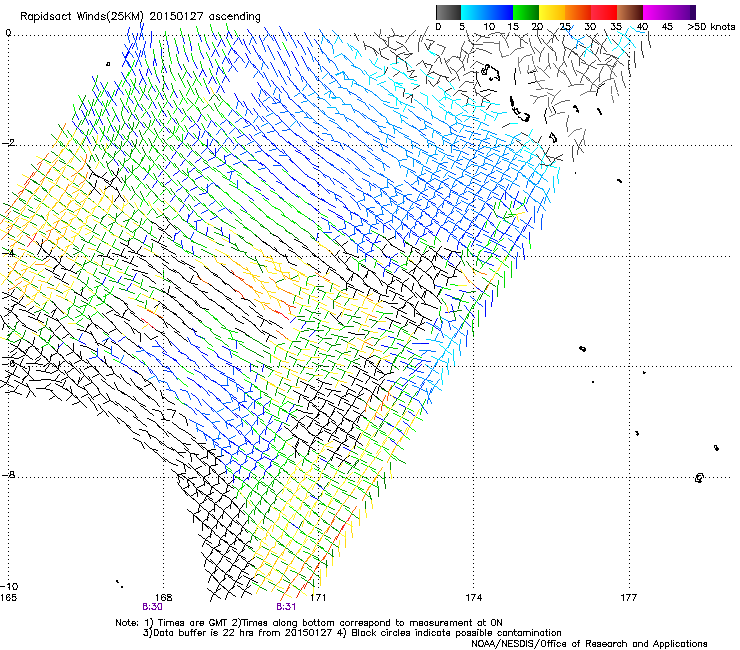The width and height of the screenshot is (740, 650).
Task: Click the purple '8:31' time label
Action: coord(286,607)
